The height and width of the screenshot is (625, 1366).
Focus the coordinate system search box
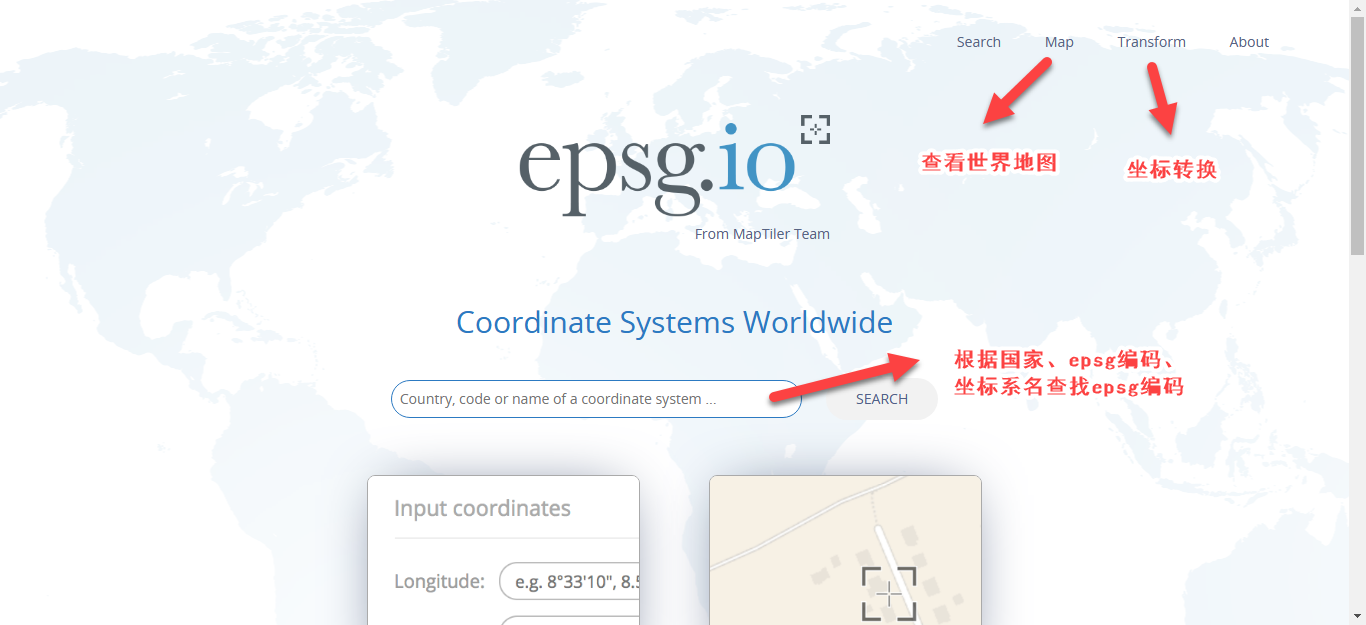595,399
